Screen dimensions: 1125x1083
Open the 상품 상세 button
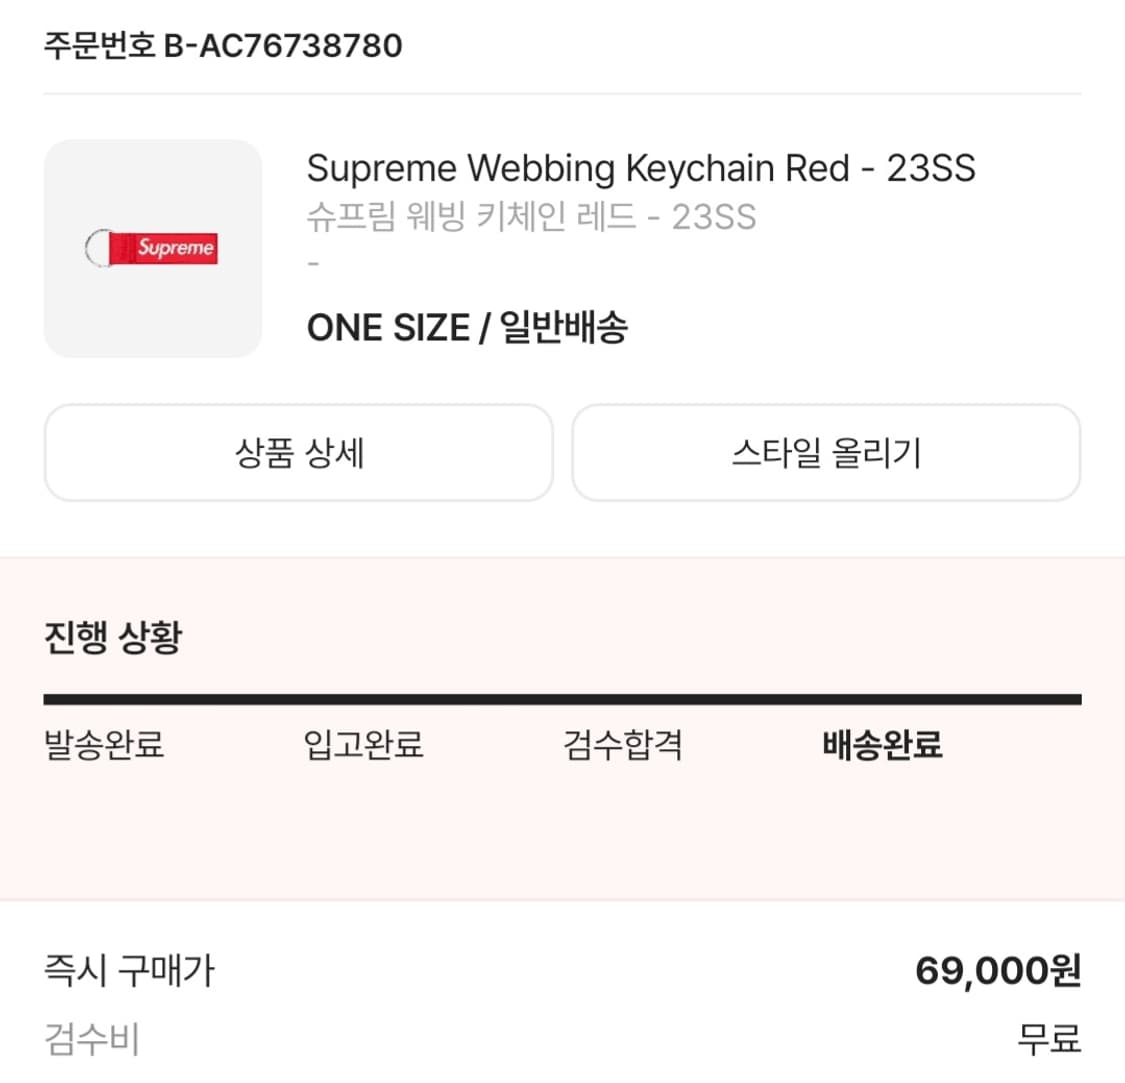[298, 453]
